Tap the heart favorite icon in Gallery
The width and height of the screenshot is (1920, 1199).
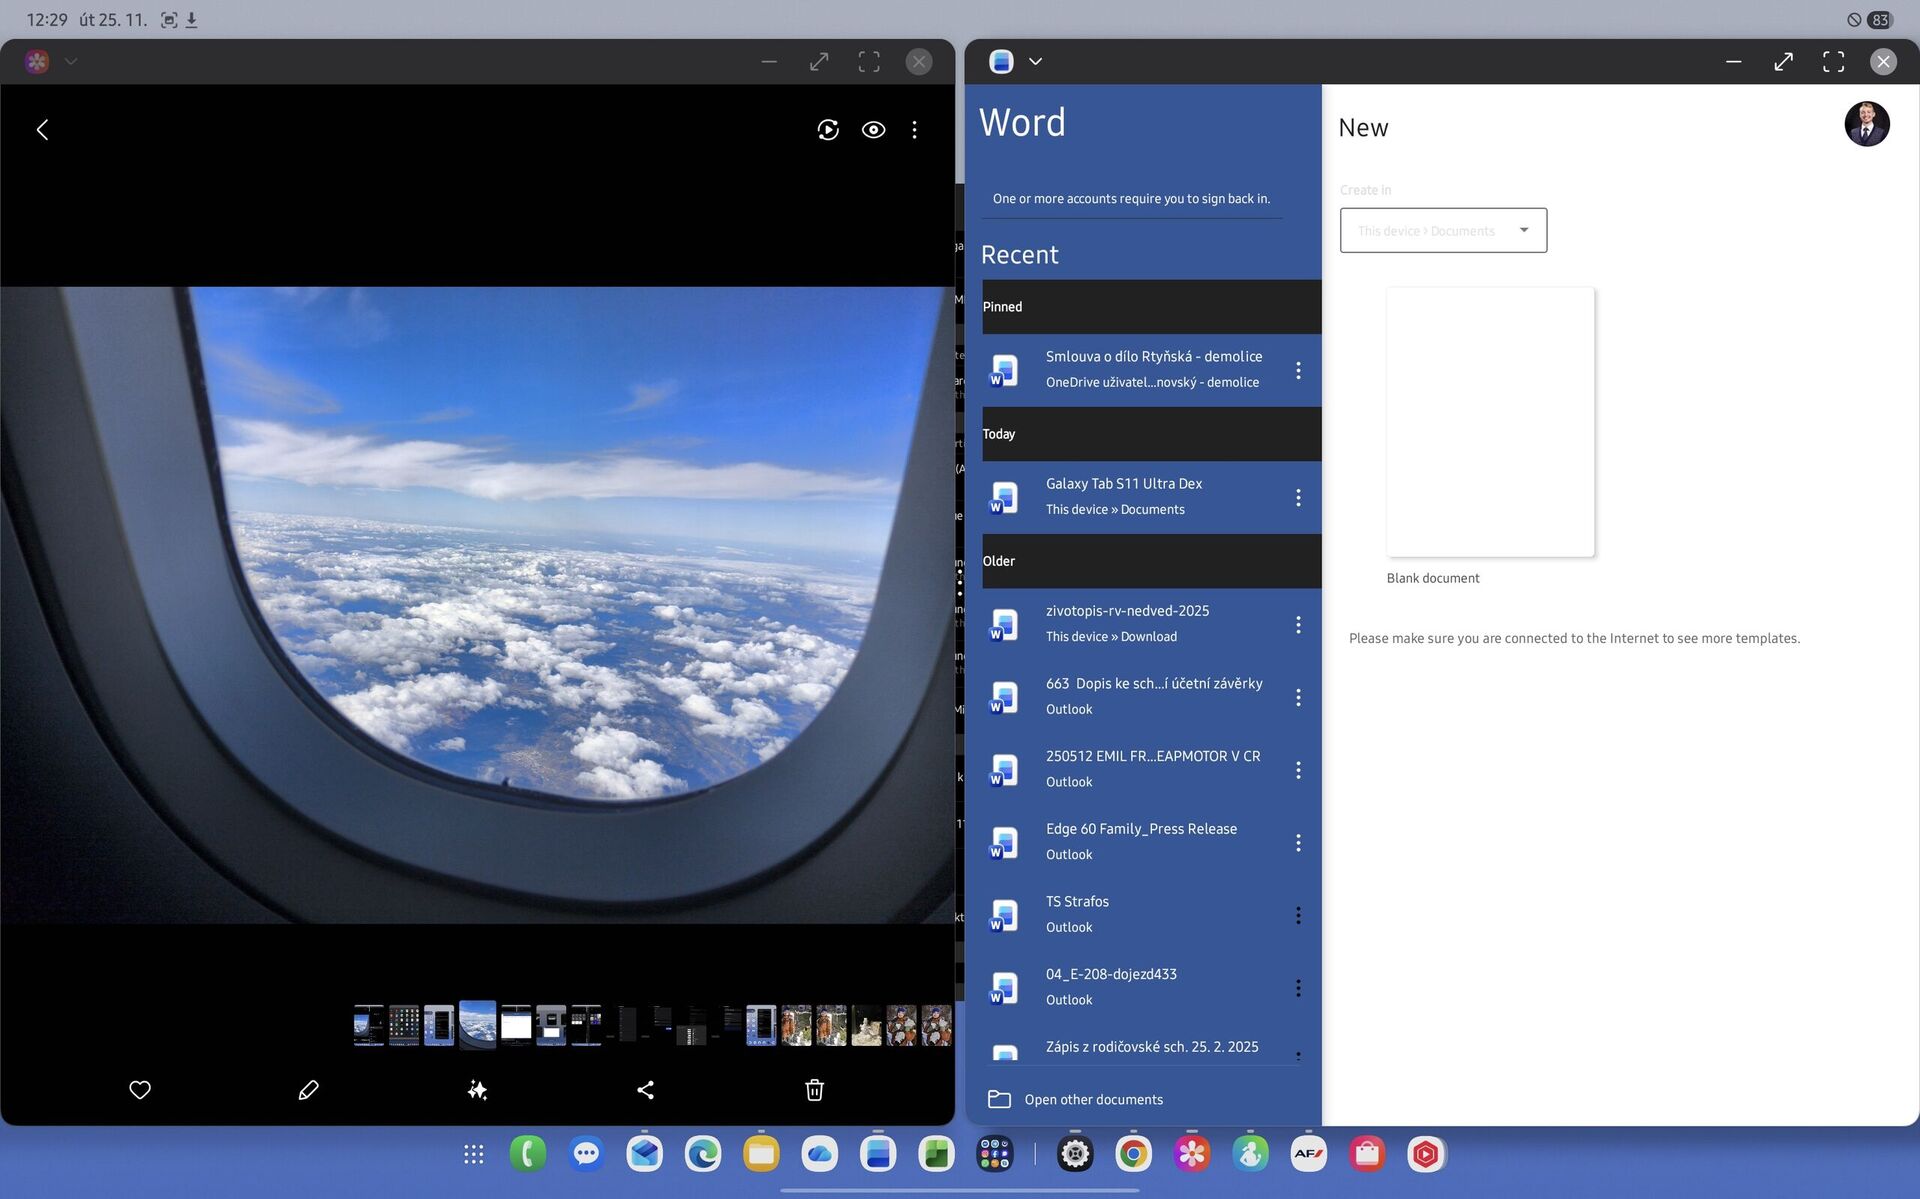coord(140,1090)
